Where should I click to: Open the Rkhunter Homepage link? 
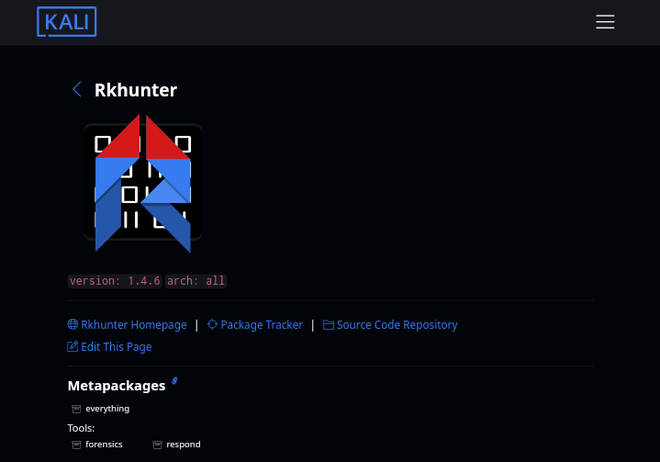click(133, 325)
